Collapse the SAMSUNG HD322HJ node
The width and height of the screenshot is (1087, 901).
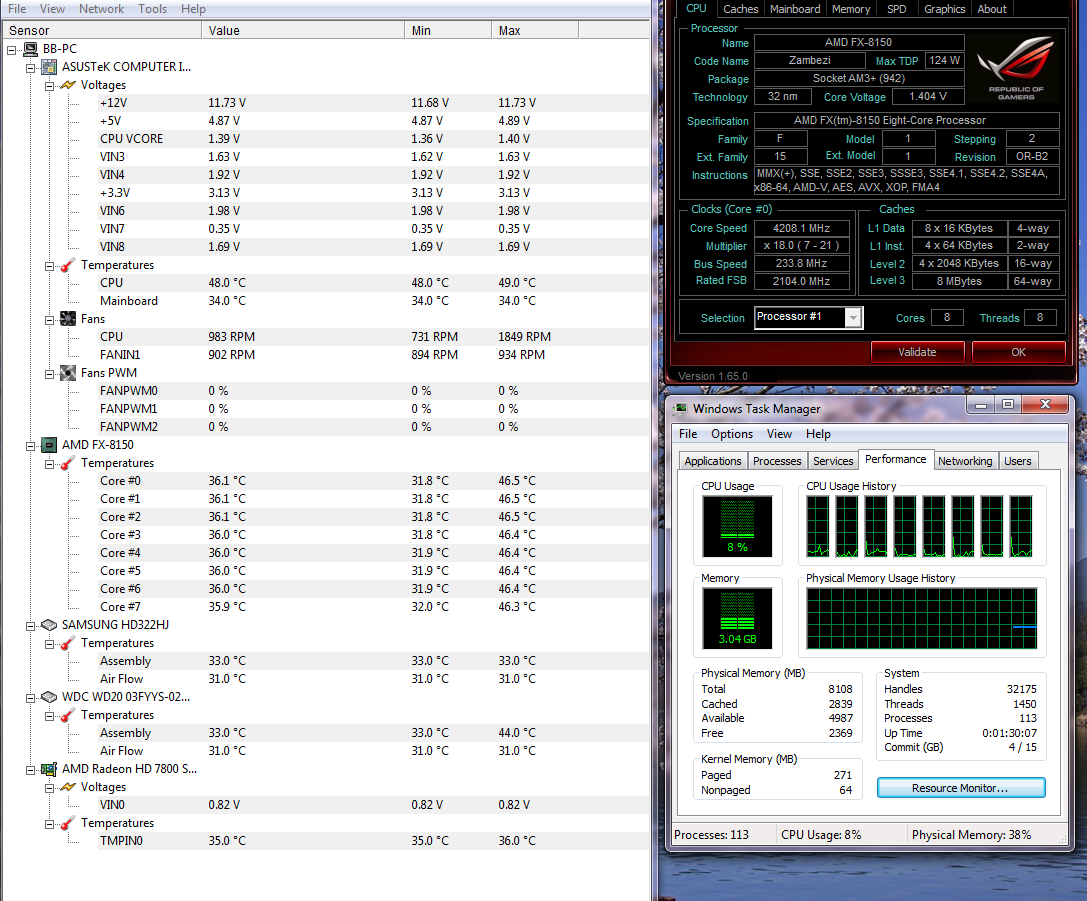[x=31, y=627]
